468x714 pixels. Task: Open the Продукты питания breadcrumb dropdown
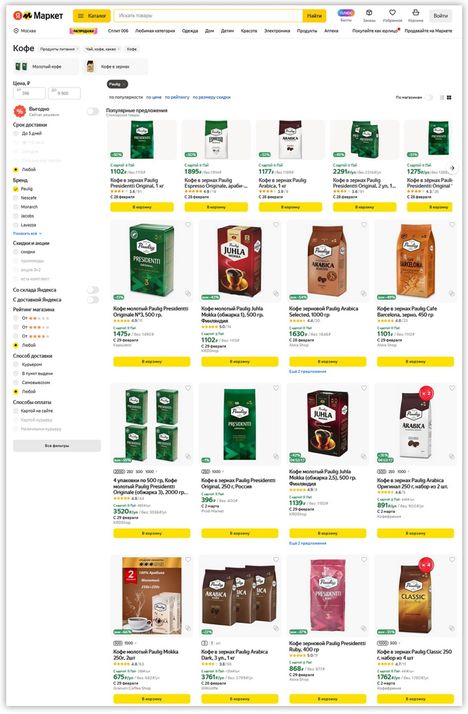tap(59, 49)
